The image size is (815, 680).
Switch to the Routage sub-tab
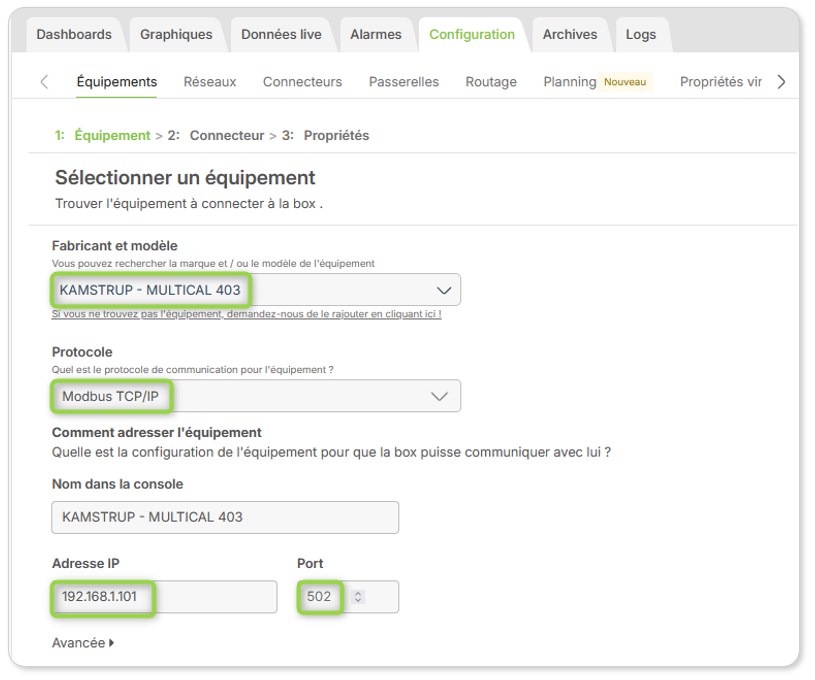(x=491, y=82)
